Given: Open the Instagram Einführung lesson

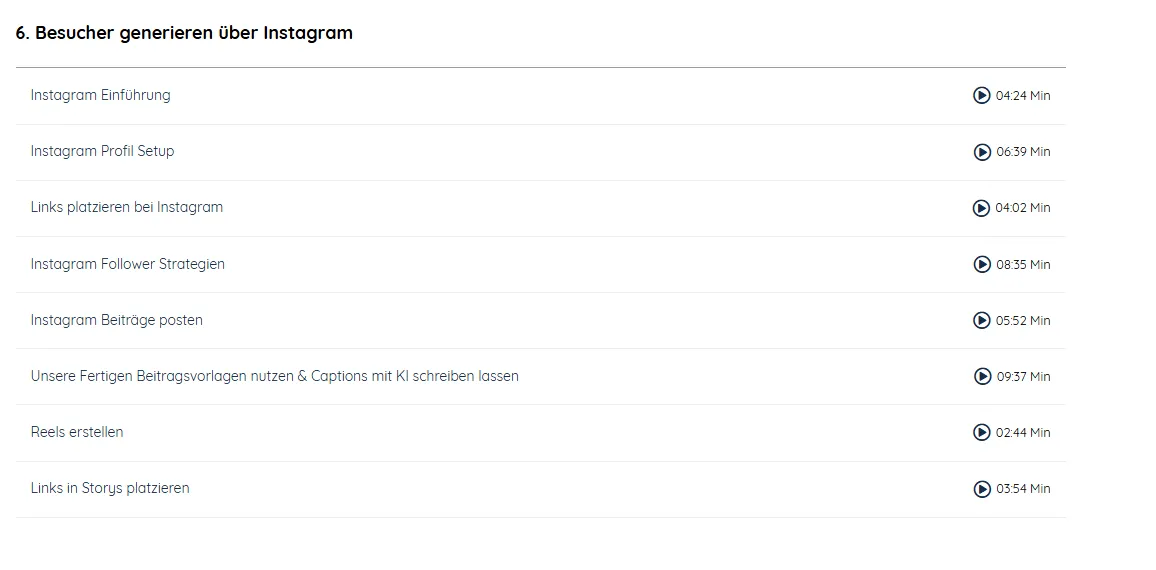Looking at the screenshot, I should click(100, 95).
